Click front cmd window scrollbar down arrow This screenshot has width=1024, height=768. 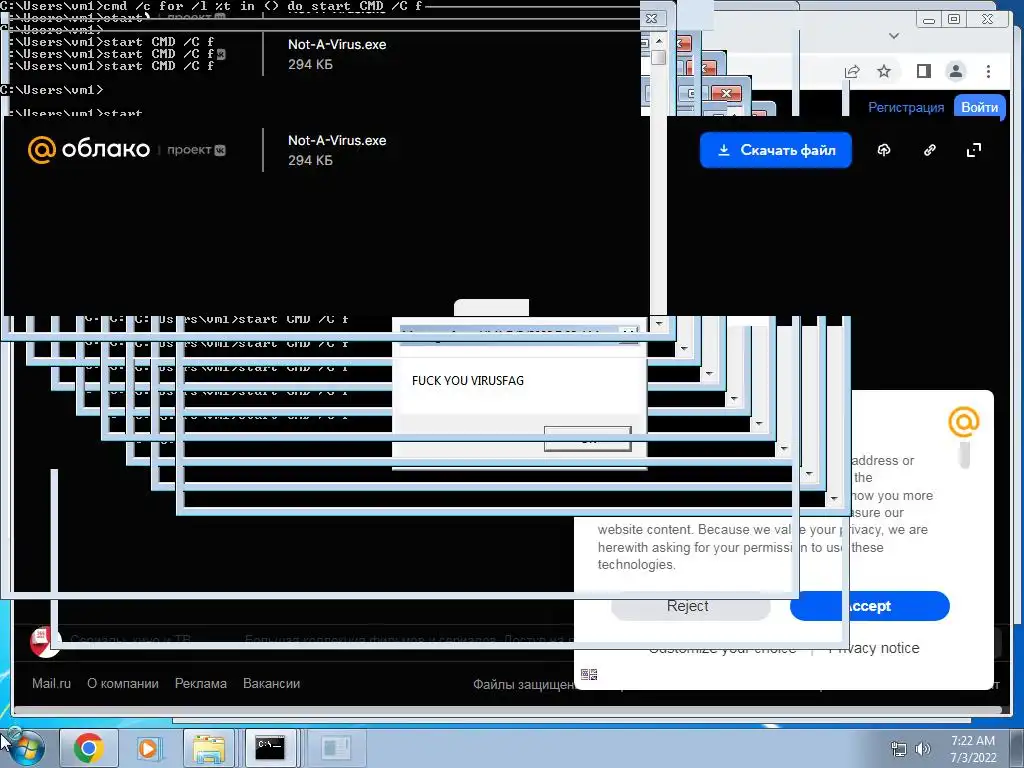pyautogui.click(x=659, y=324)
